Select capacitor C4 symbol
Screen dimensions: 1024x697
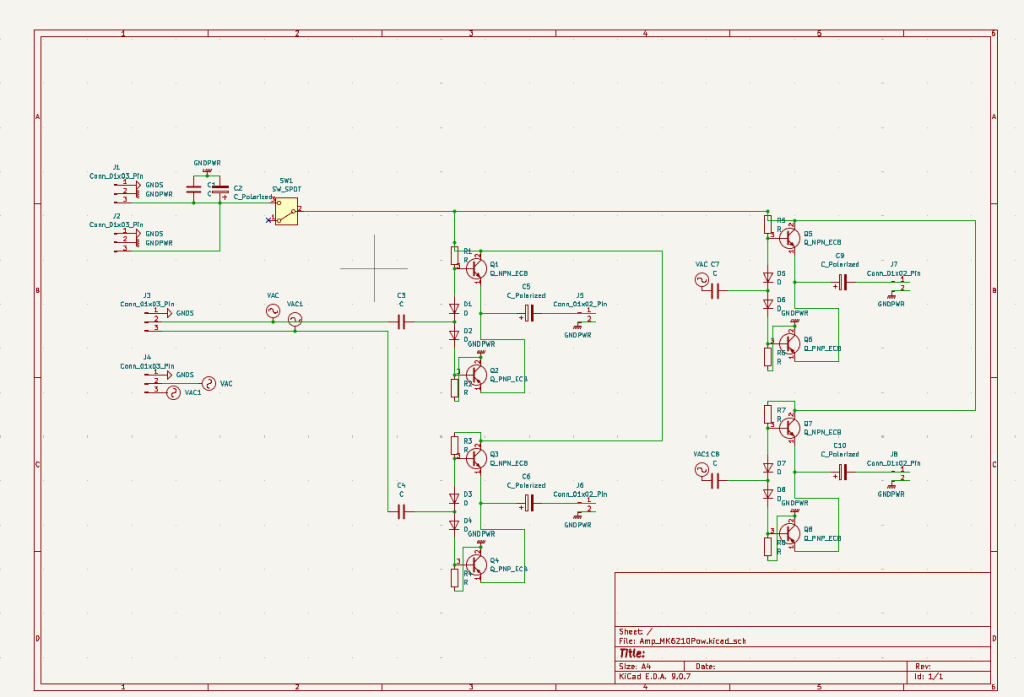pos(402,512)
